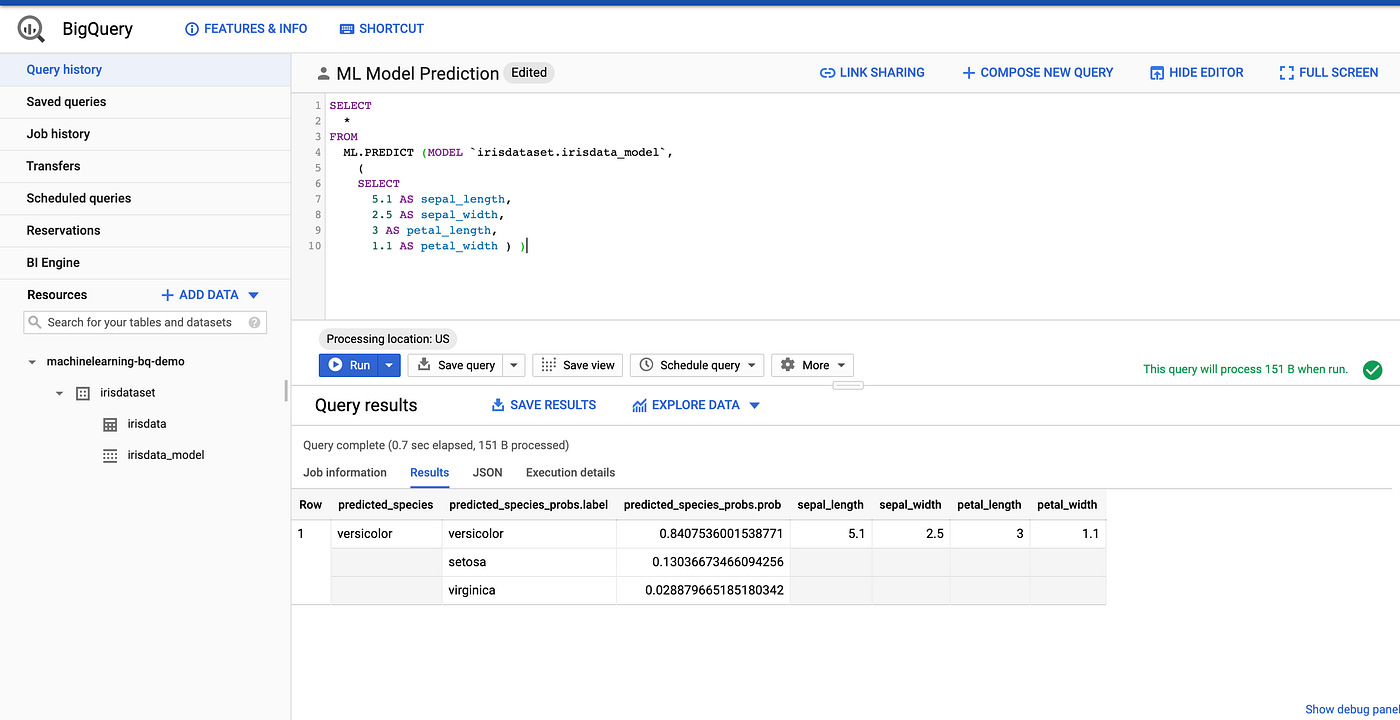Screen dimensions: 1400x720
Task: Click the FULL SCREEN icon
Action: click(x=1287, y=72)
